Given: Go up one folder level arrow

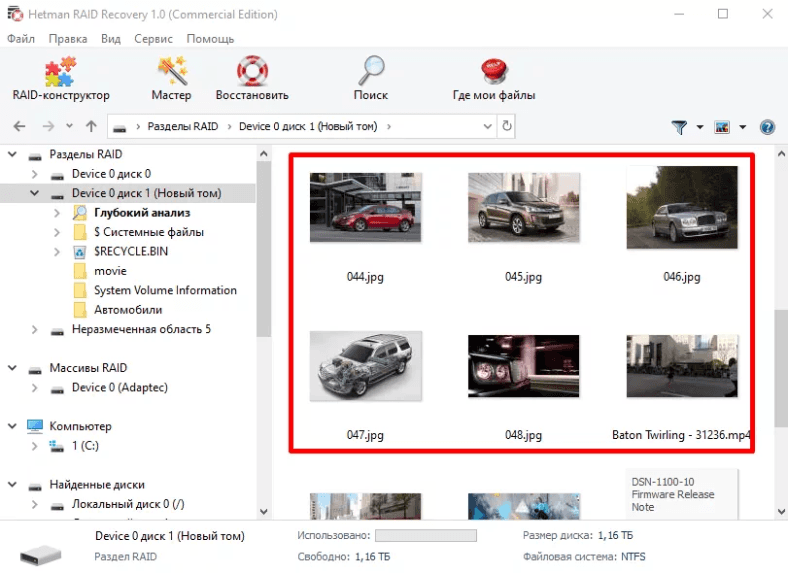Looking at the screenshot, I should [91, 127].
